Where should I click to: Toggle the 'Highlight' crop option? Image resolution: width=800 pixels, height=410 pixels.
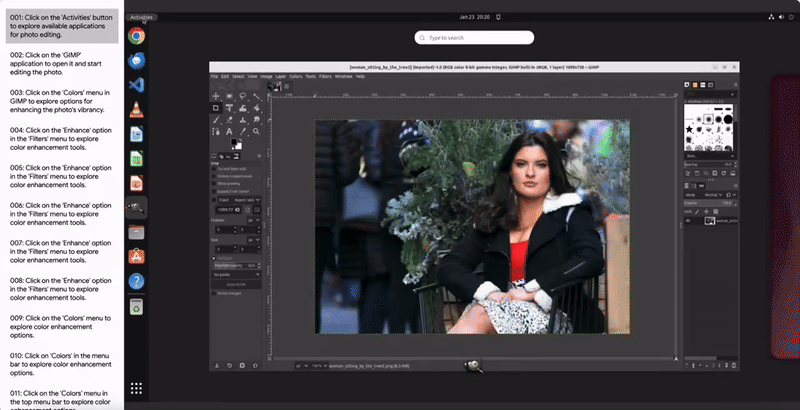pyautogui.click(x=214, y=259)
